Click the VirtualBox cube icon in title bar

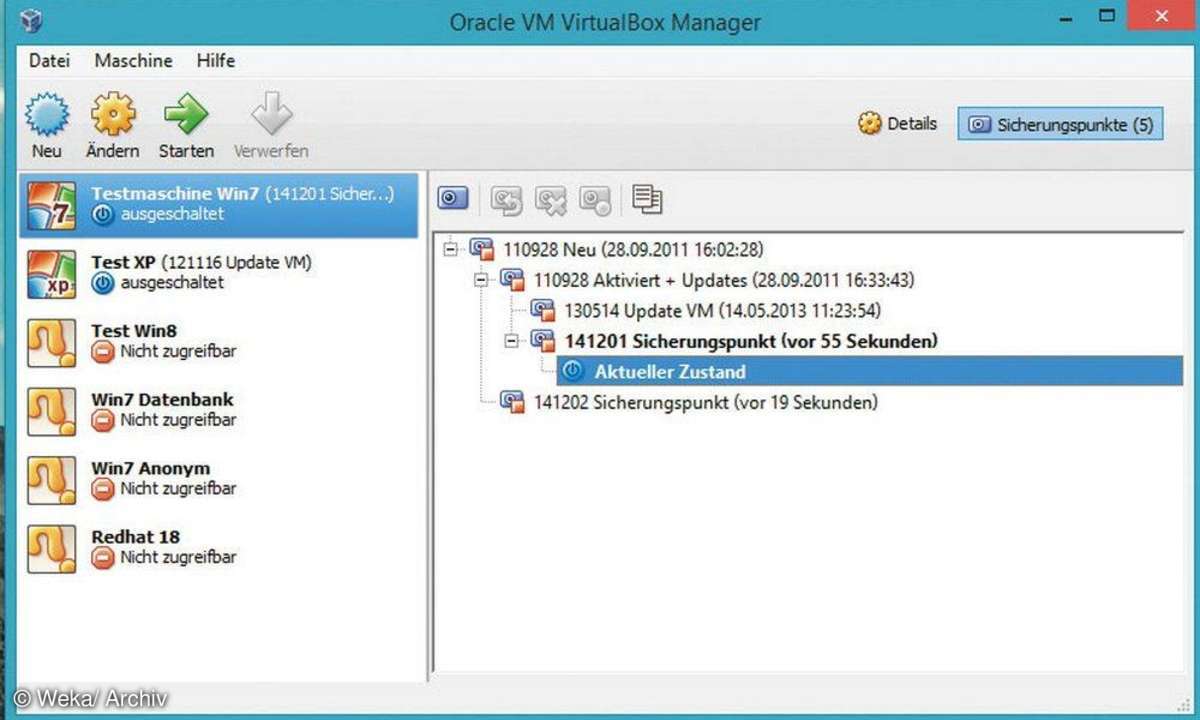(31, 20)
